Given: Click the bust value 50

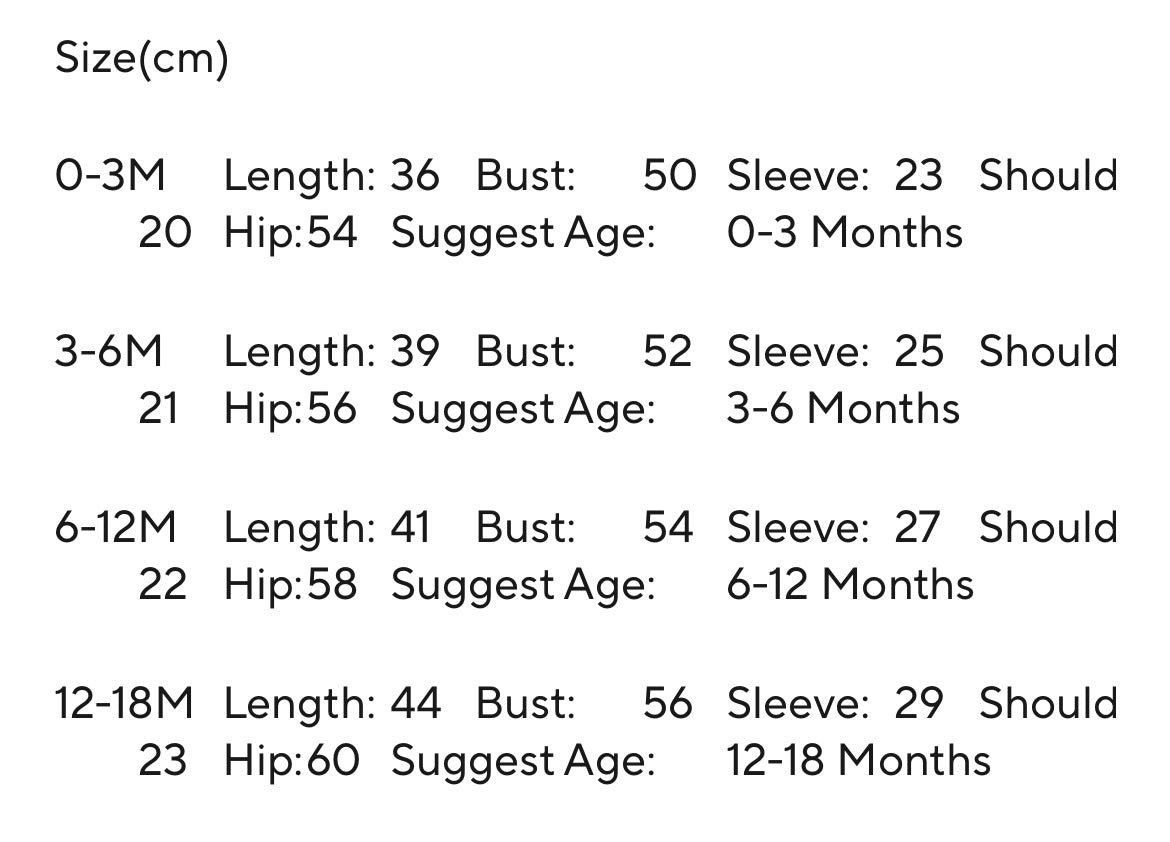Looking at the screenshot, I should (x=669, y=176).
